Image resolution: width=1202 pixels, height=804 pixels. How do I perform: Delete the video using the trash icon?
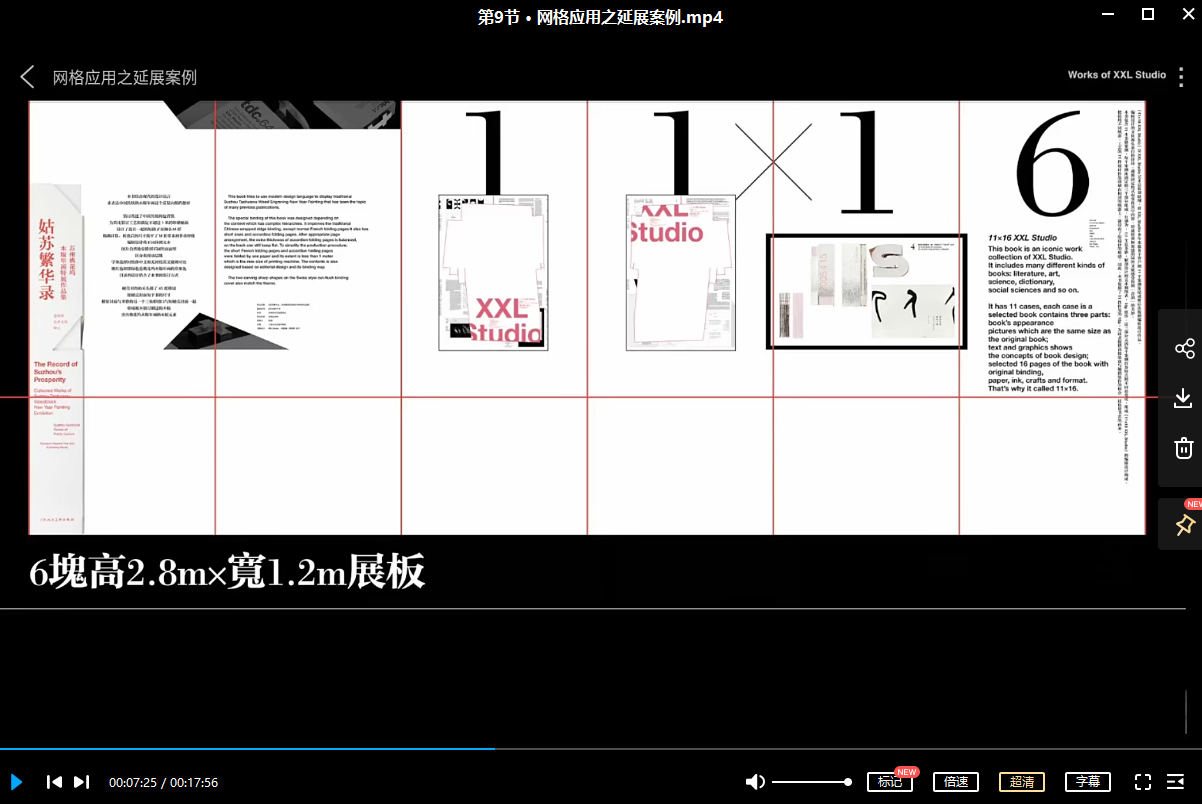point(1184,447)
